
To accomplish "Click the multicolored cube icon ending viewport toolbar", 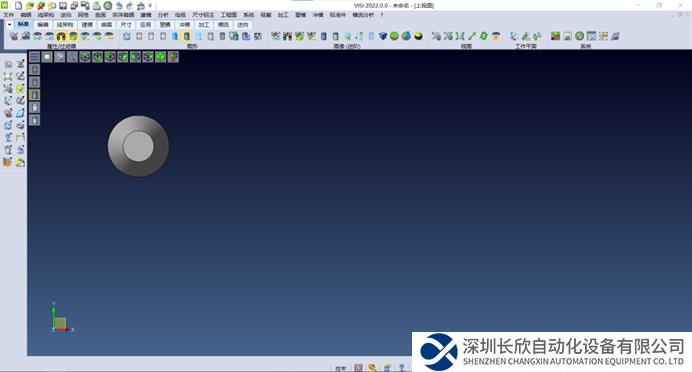I will tap(173, 57).
